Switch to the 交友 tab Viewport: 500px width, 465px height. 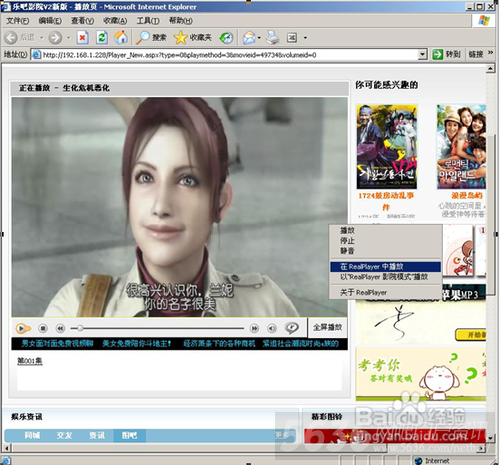click(64, 435)
